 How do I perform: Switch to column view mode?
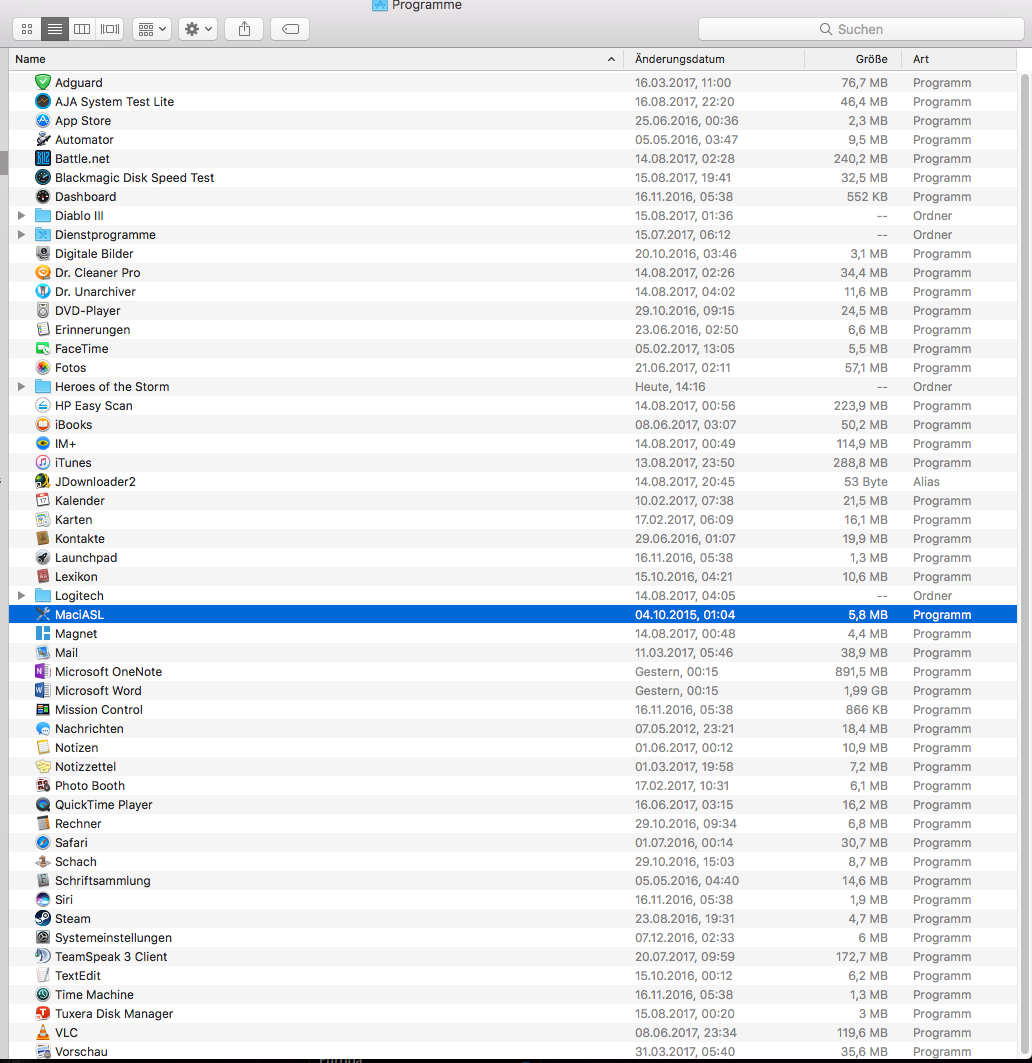coord(82,29)
